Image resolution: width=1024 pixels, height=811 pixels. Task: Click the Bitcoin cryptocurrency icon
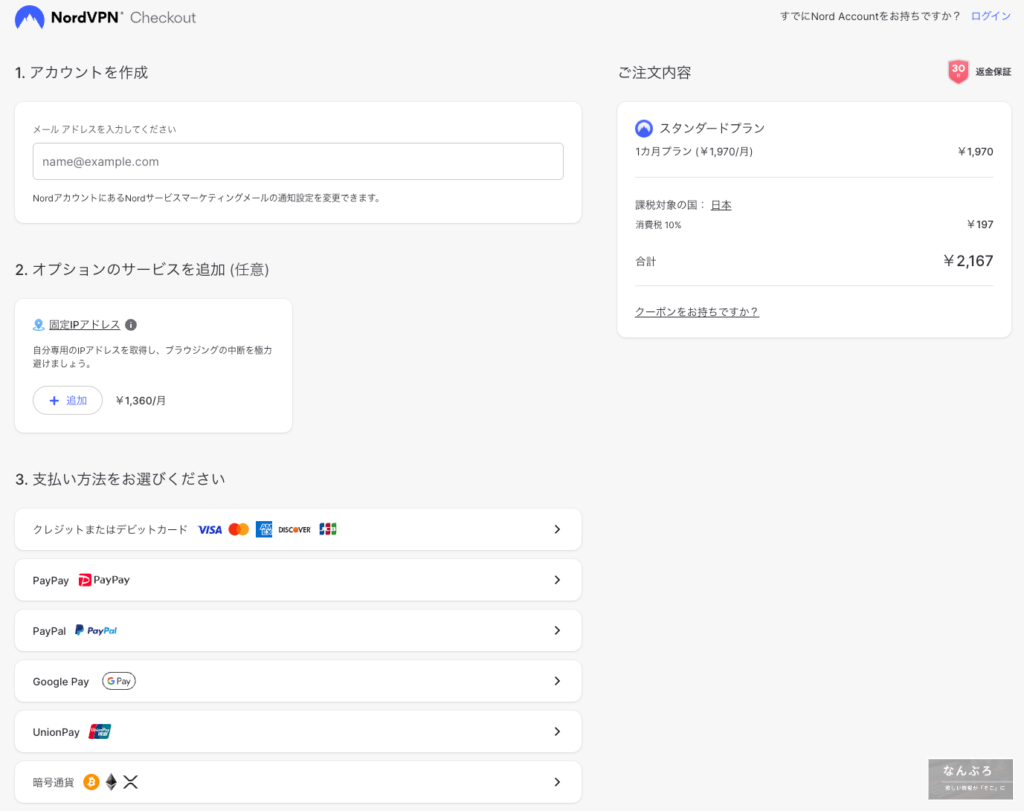point(91,782)
